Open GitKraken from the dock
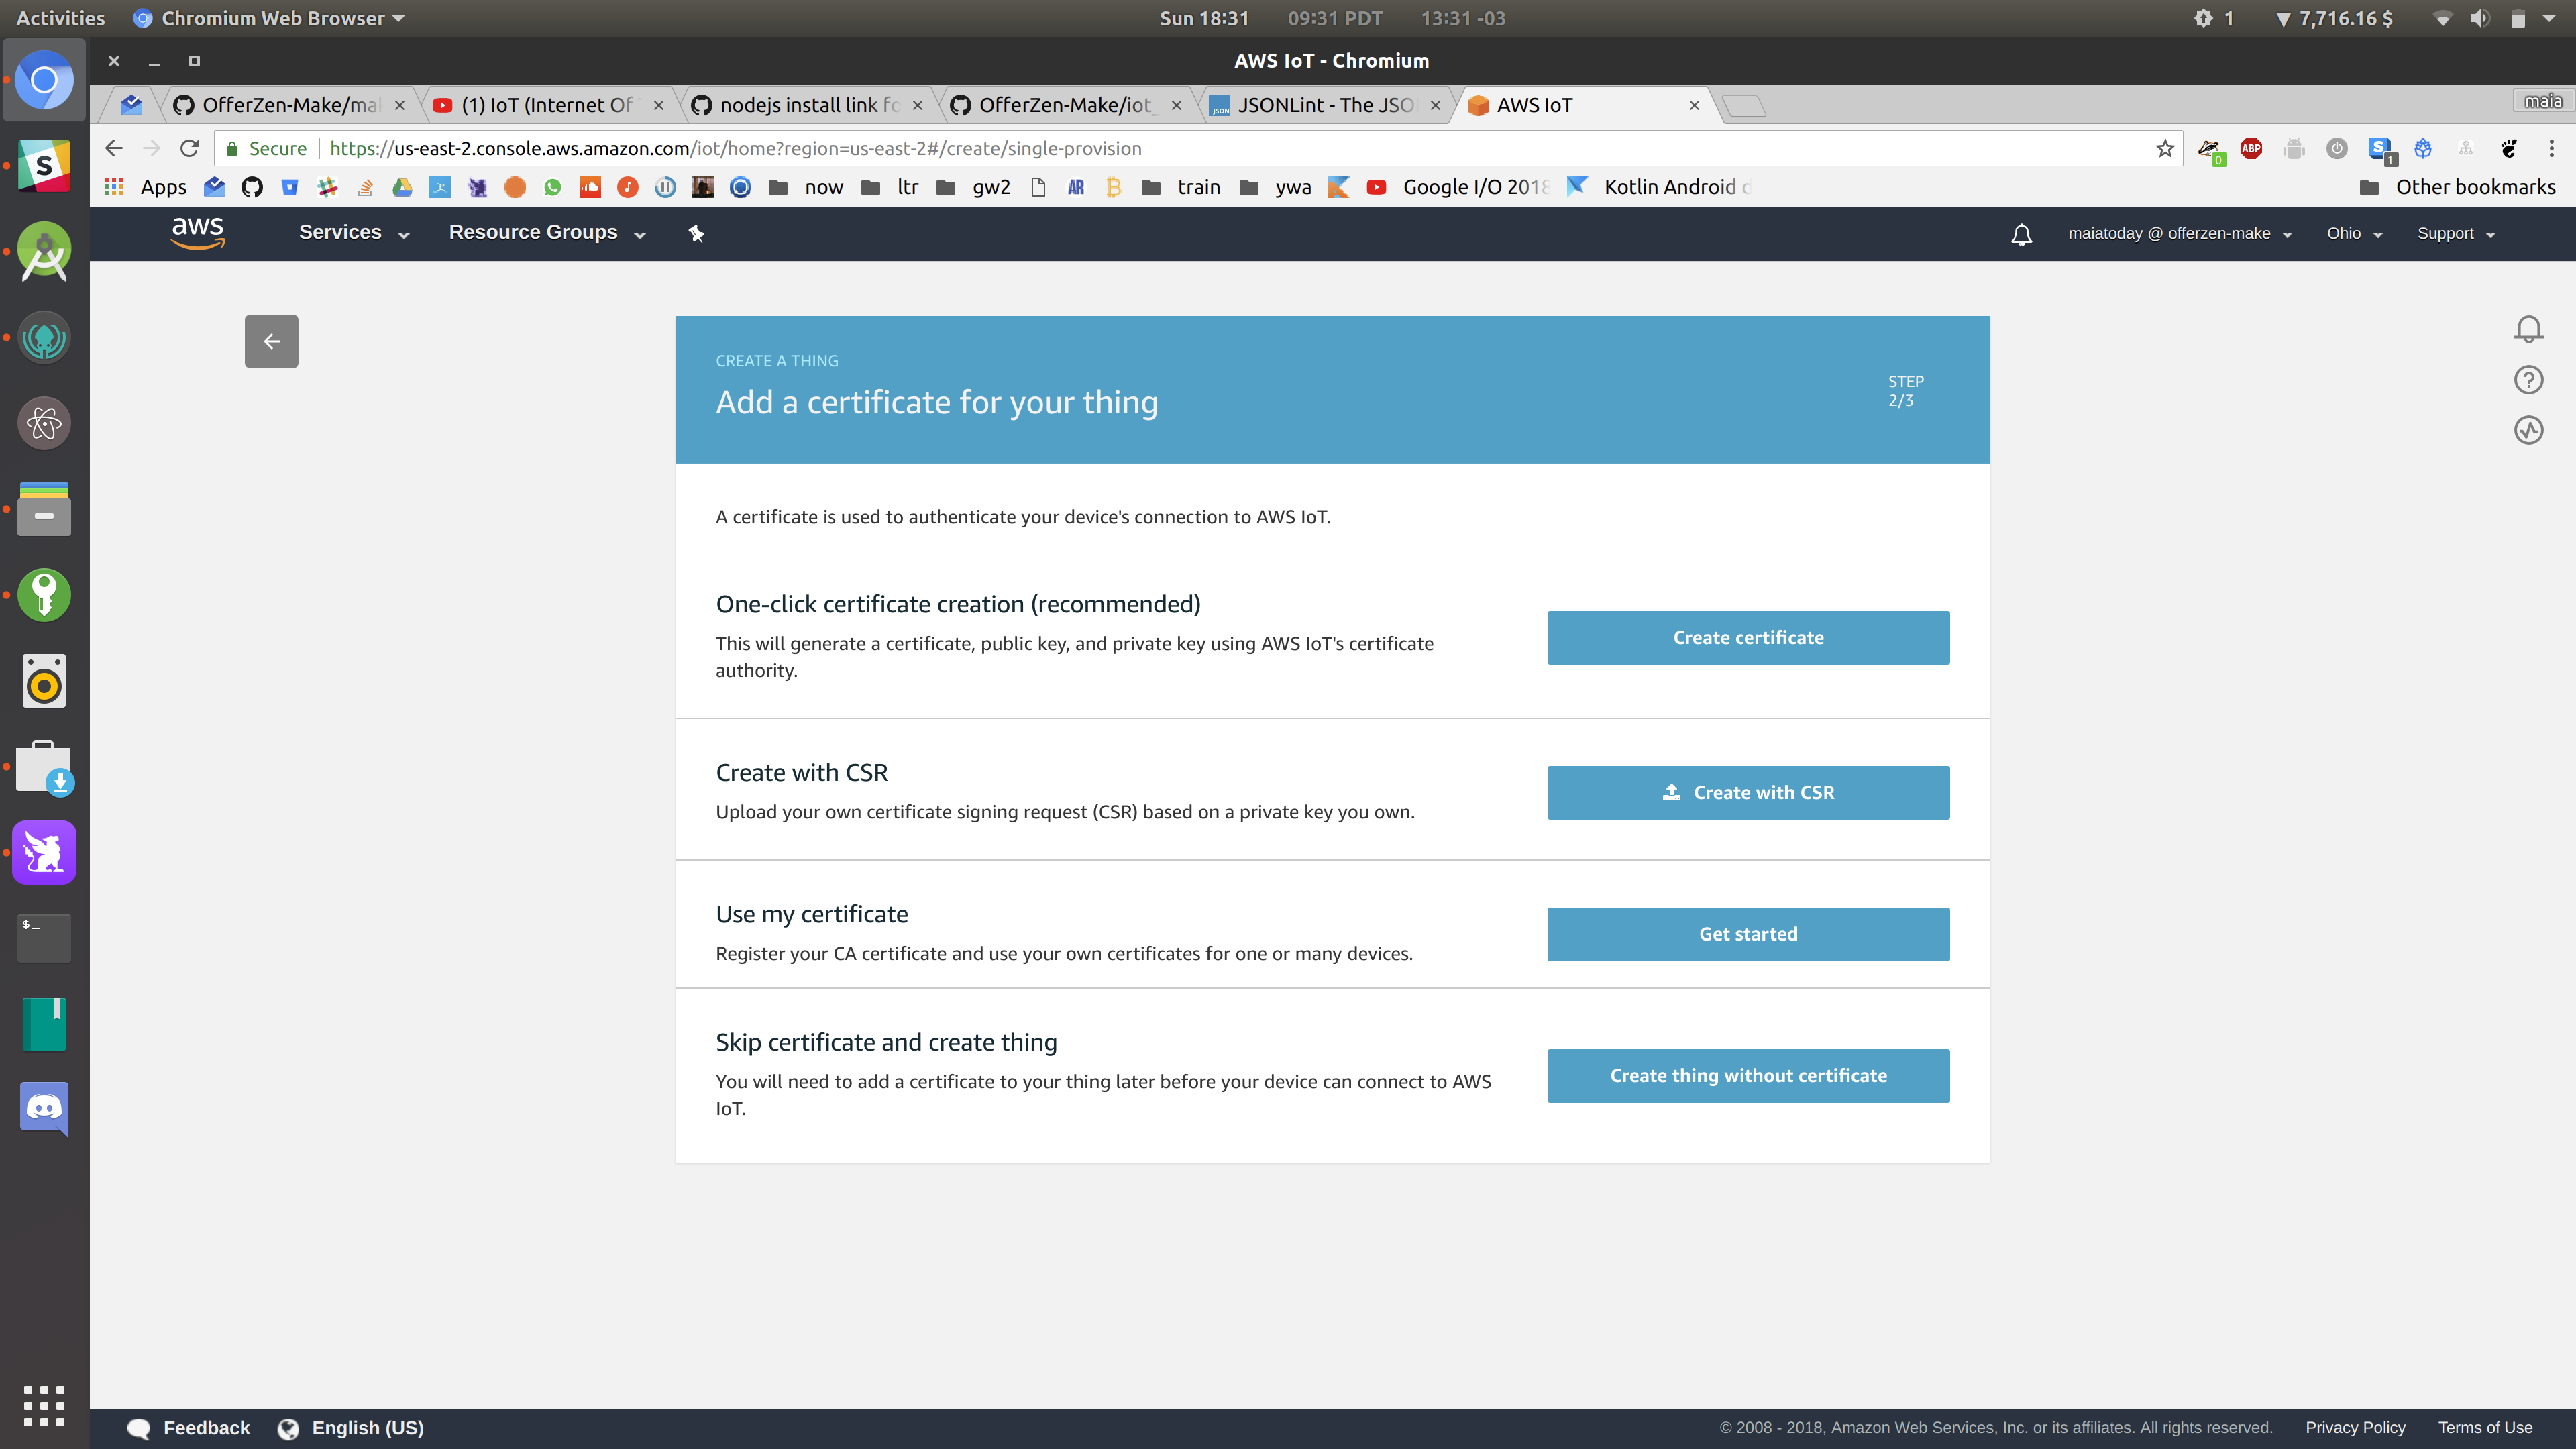Image resolution: width=2576 pixels, height=1449 pixels. tap(44, 337)
